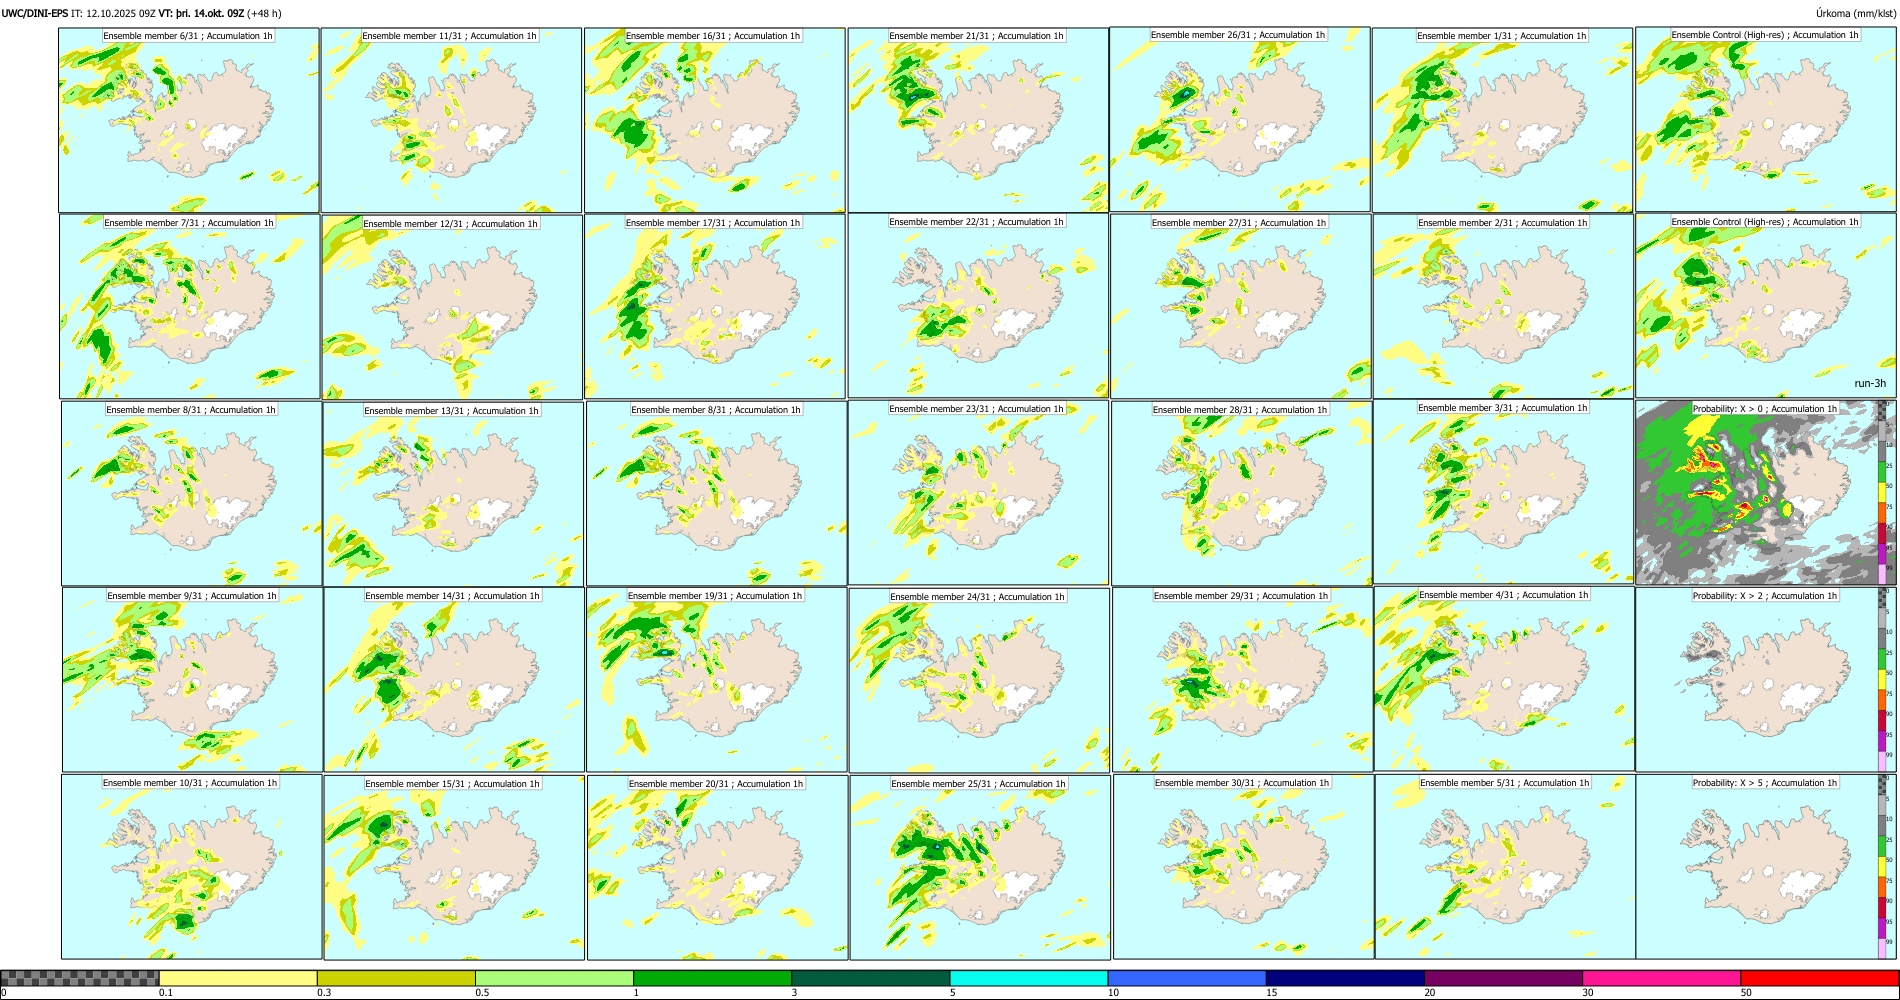Select the Ensemble member 1/31 map

click(x=1502, y=120)
